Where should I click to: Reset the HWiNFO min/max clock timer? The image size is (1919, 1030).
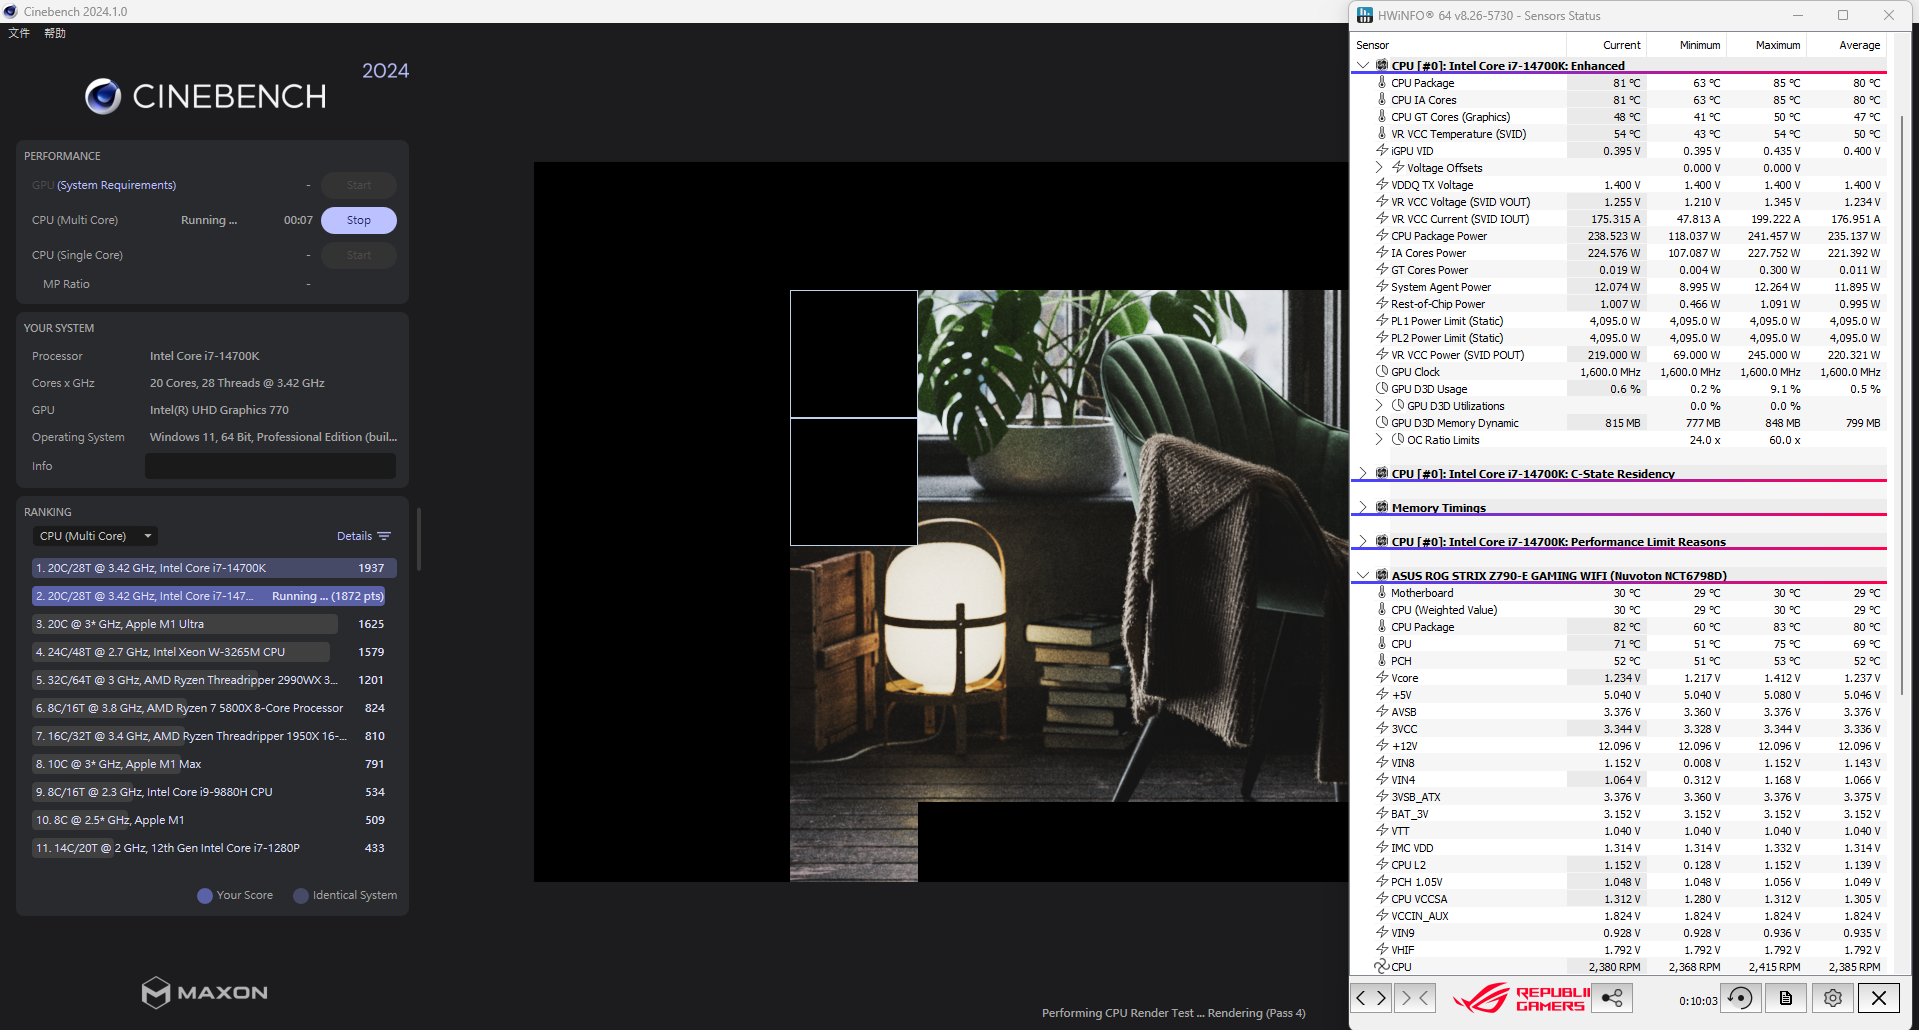pos(1740,997)
